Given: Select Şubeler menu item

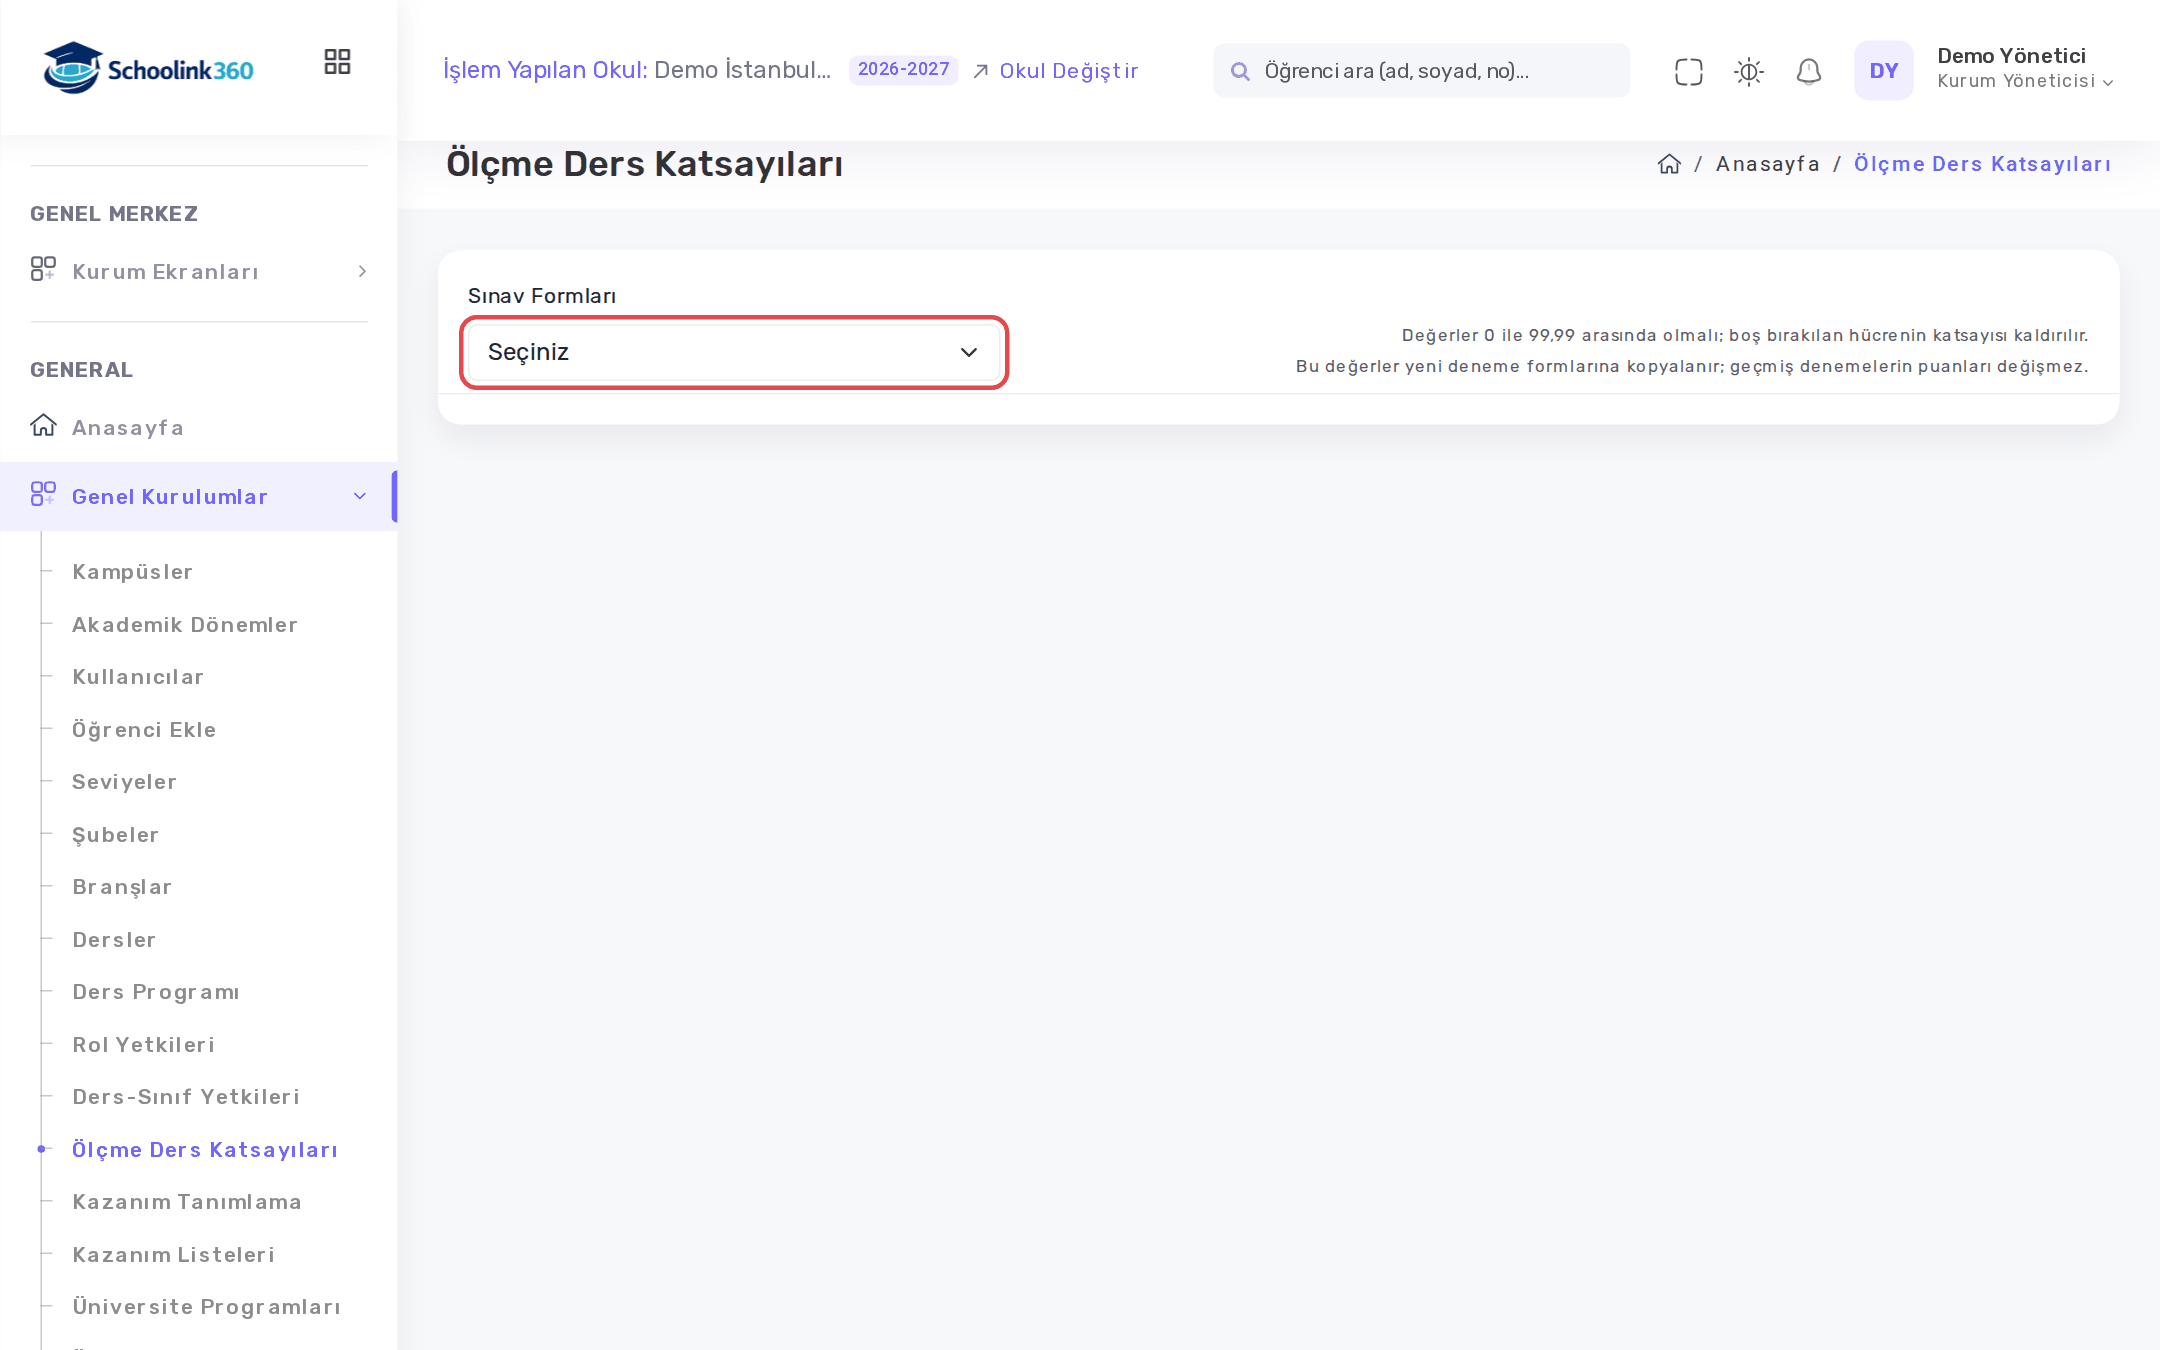Looking at the screenshot, I should [115, 835].
